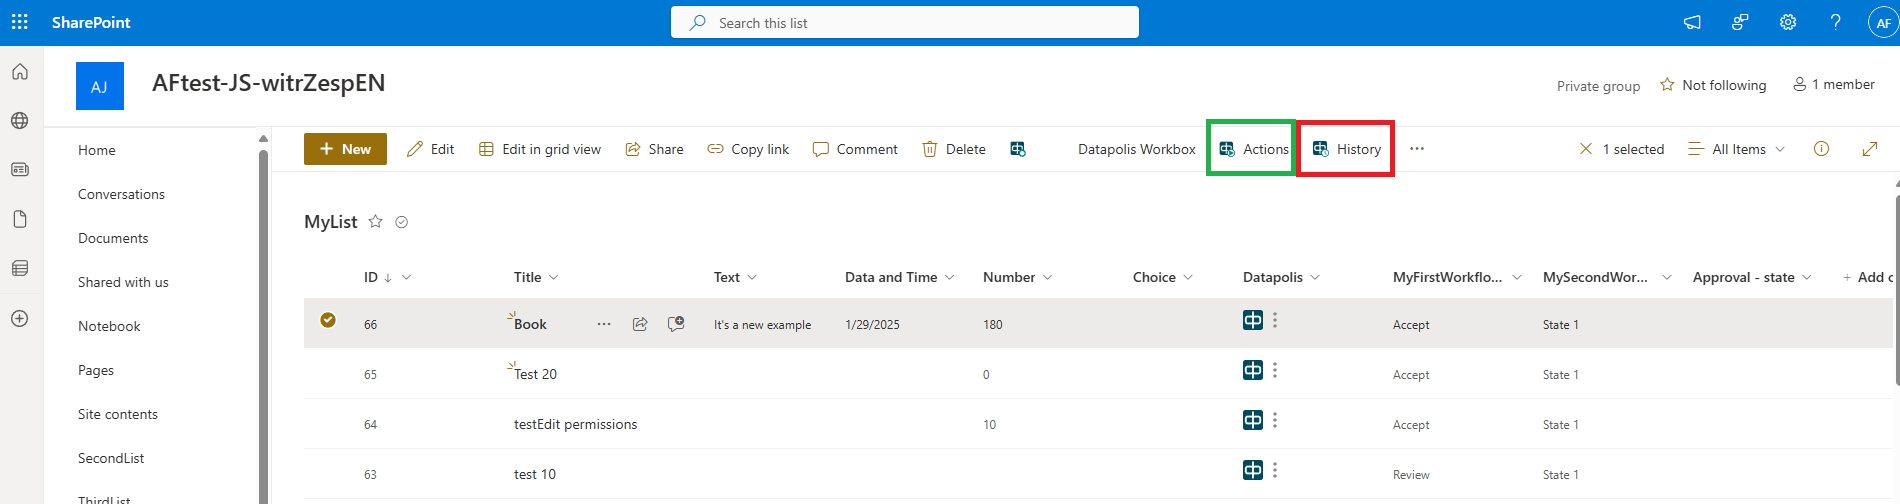Image resolution: width=1900 pixels, height=504 pixels.
Task: Open the share icon on Book row
Action: click(640, 324)
